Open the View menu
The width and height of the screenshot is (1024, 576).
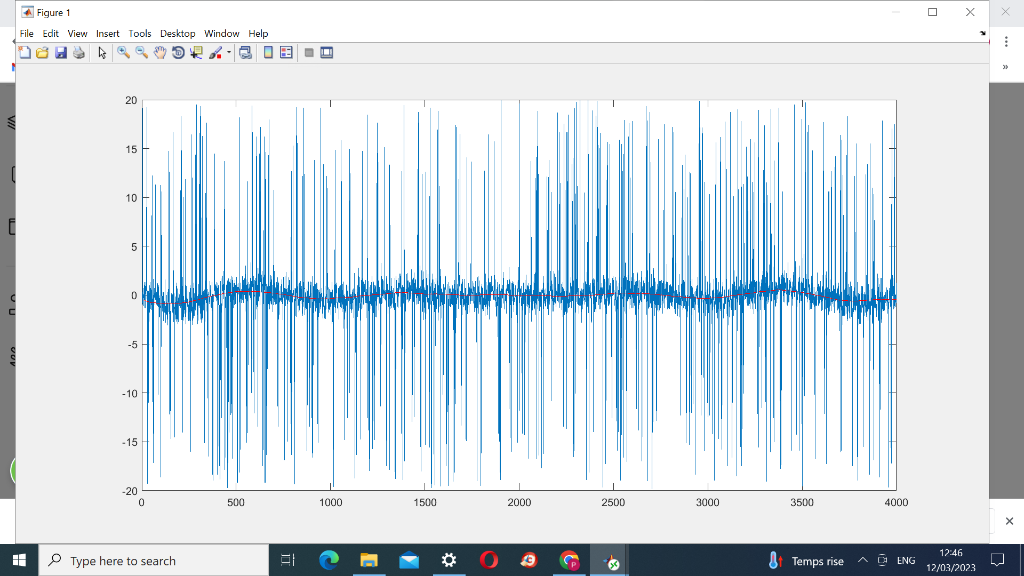(77, 33)
